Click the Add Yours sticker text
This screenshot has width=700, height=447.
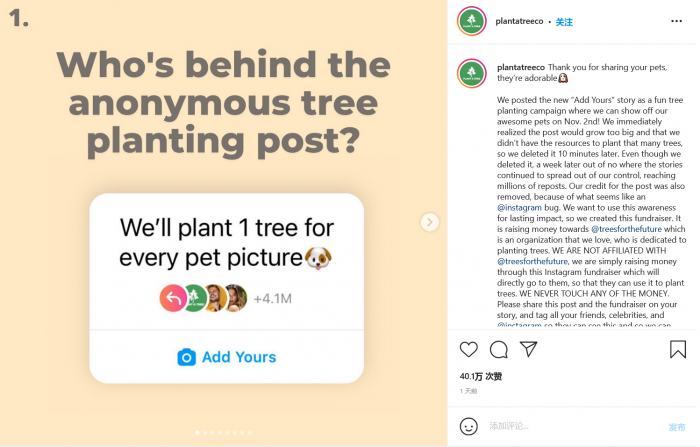239,357
